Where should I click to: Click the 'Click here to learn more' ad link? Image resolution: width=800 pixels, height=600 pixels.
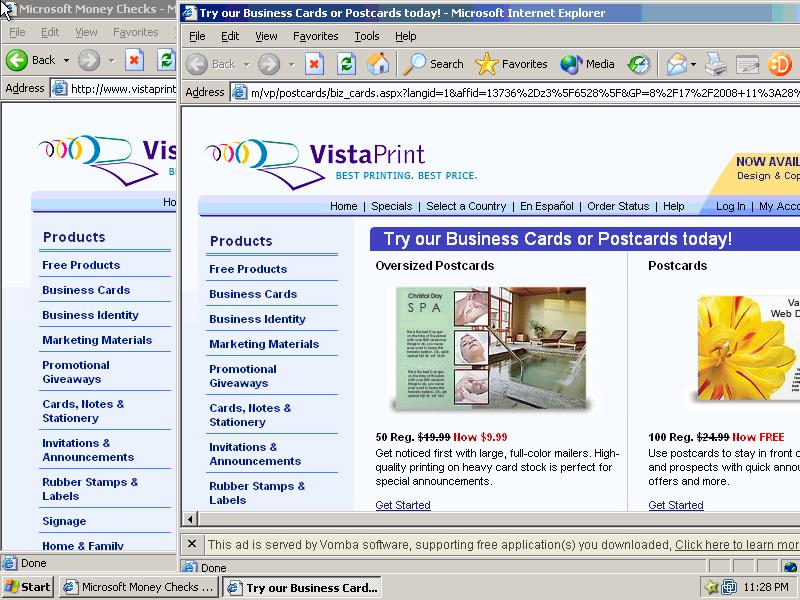tap(737, 544)
